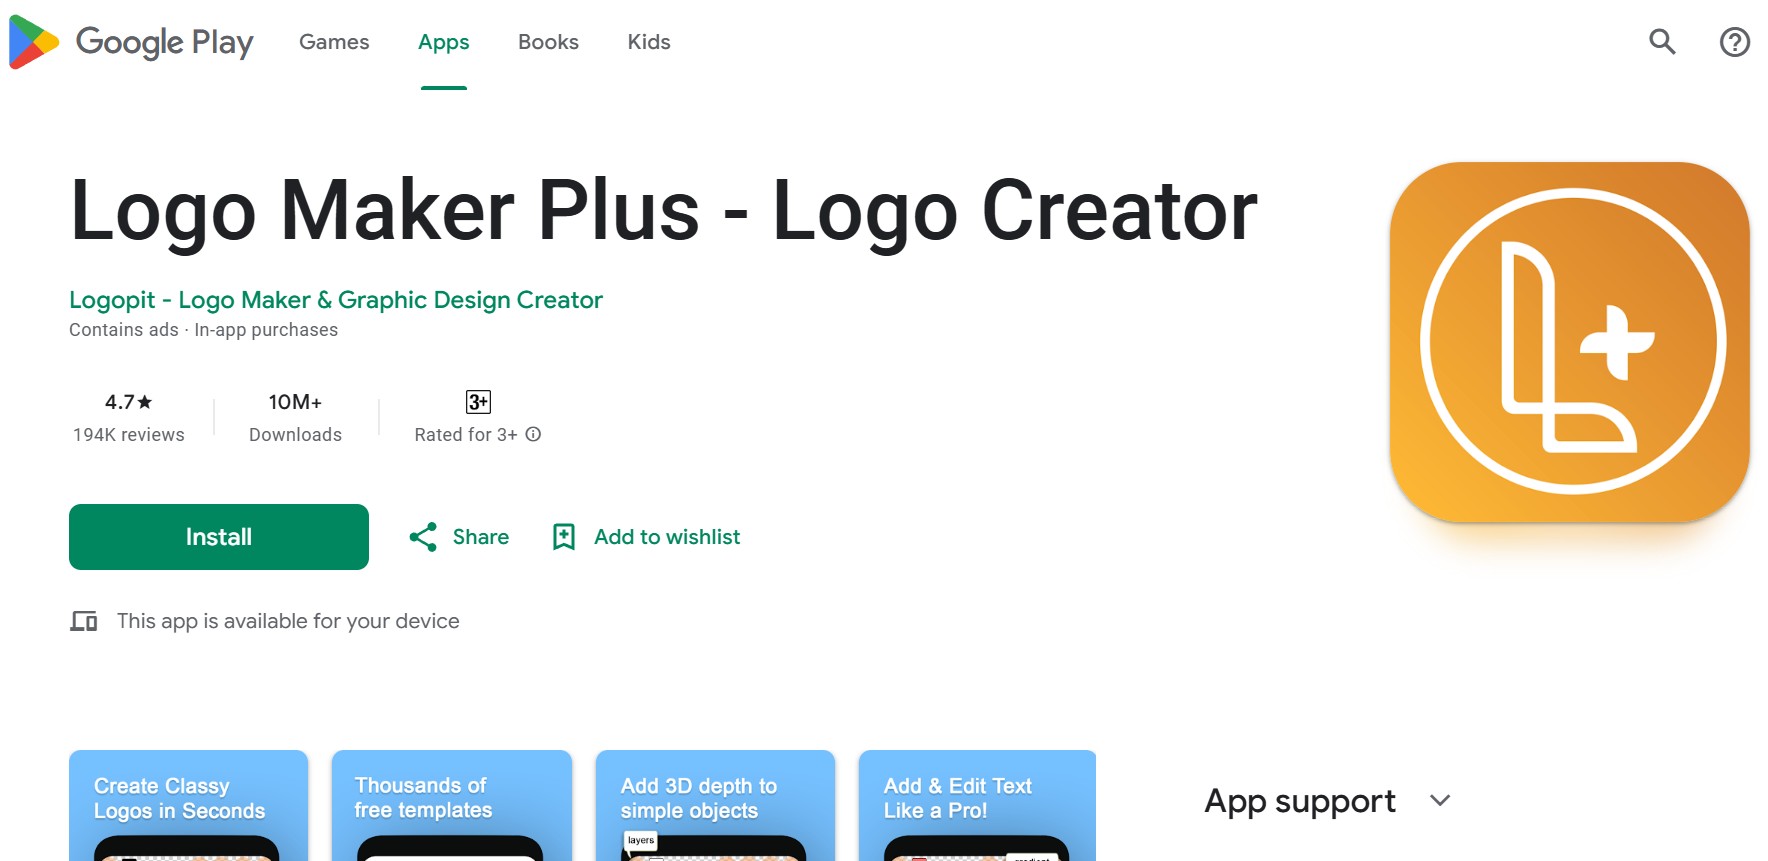Image resolution: width=1768 pixels, height=861 pixels.
Task: Click the share icon
Action: pos(423,537)
